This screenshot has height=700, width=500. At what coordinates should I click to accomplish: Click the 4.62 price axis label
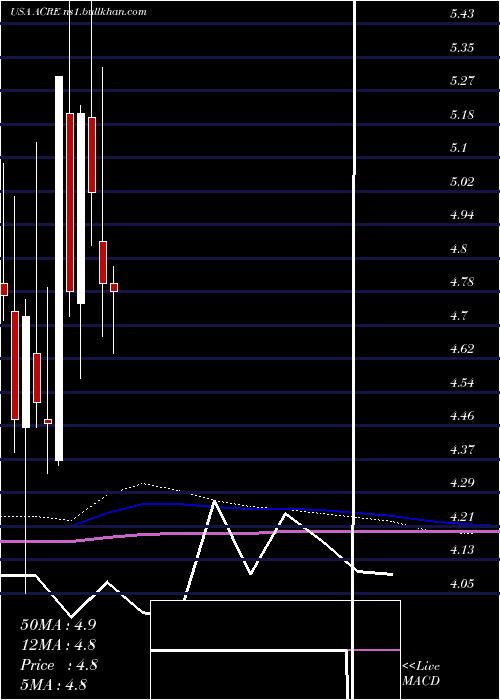[462, 349]
